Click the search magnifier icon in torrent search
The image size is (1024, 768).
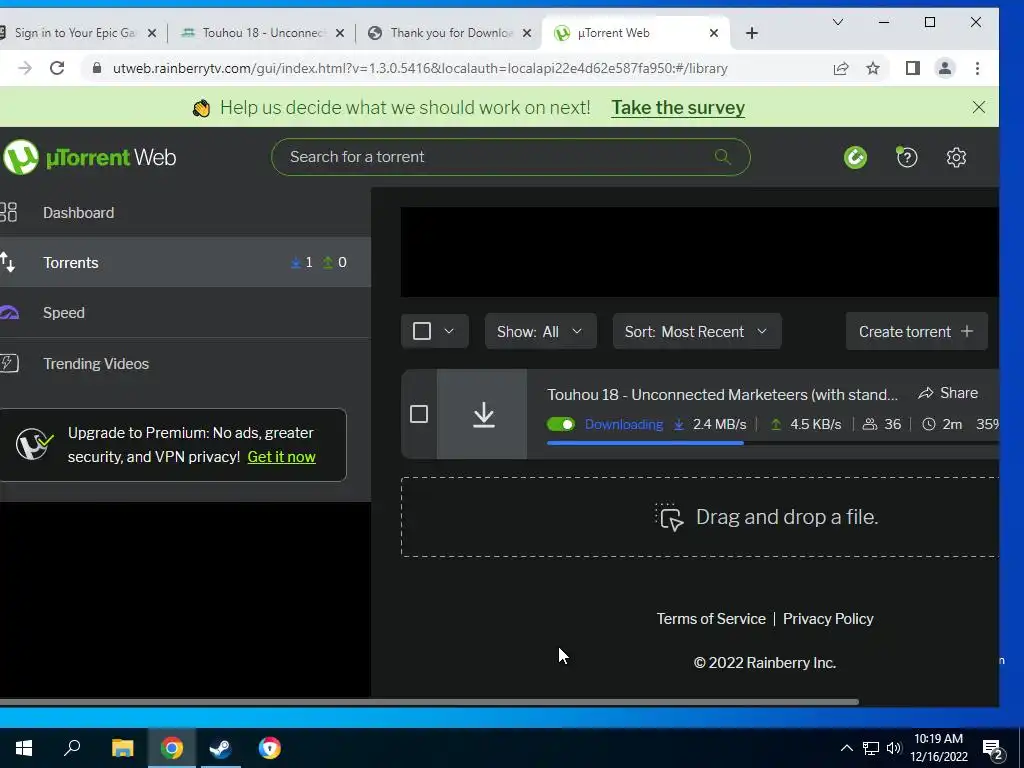coord(722,157)
